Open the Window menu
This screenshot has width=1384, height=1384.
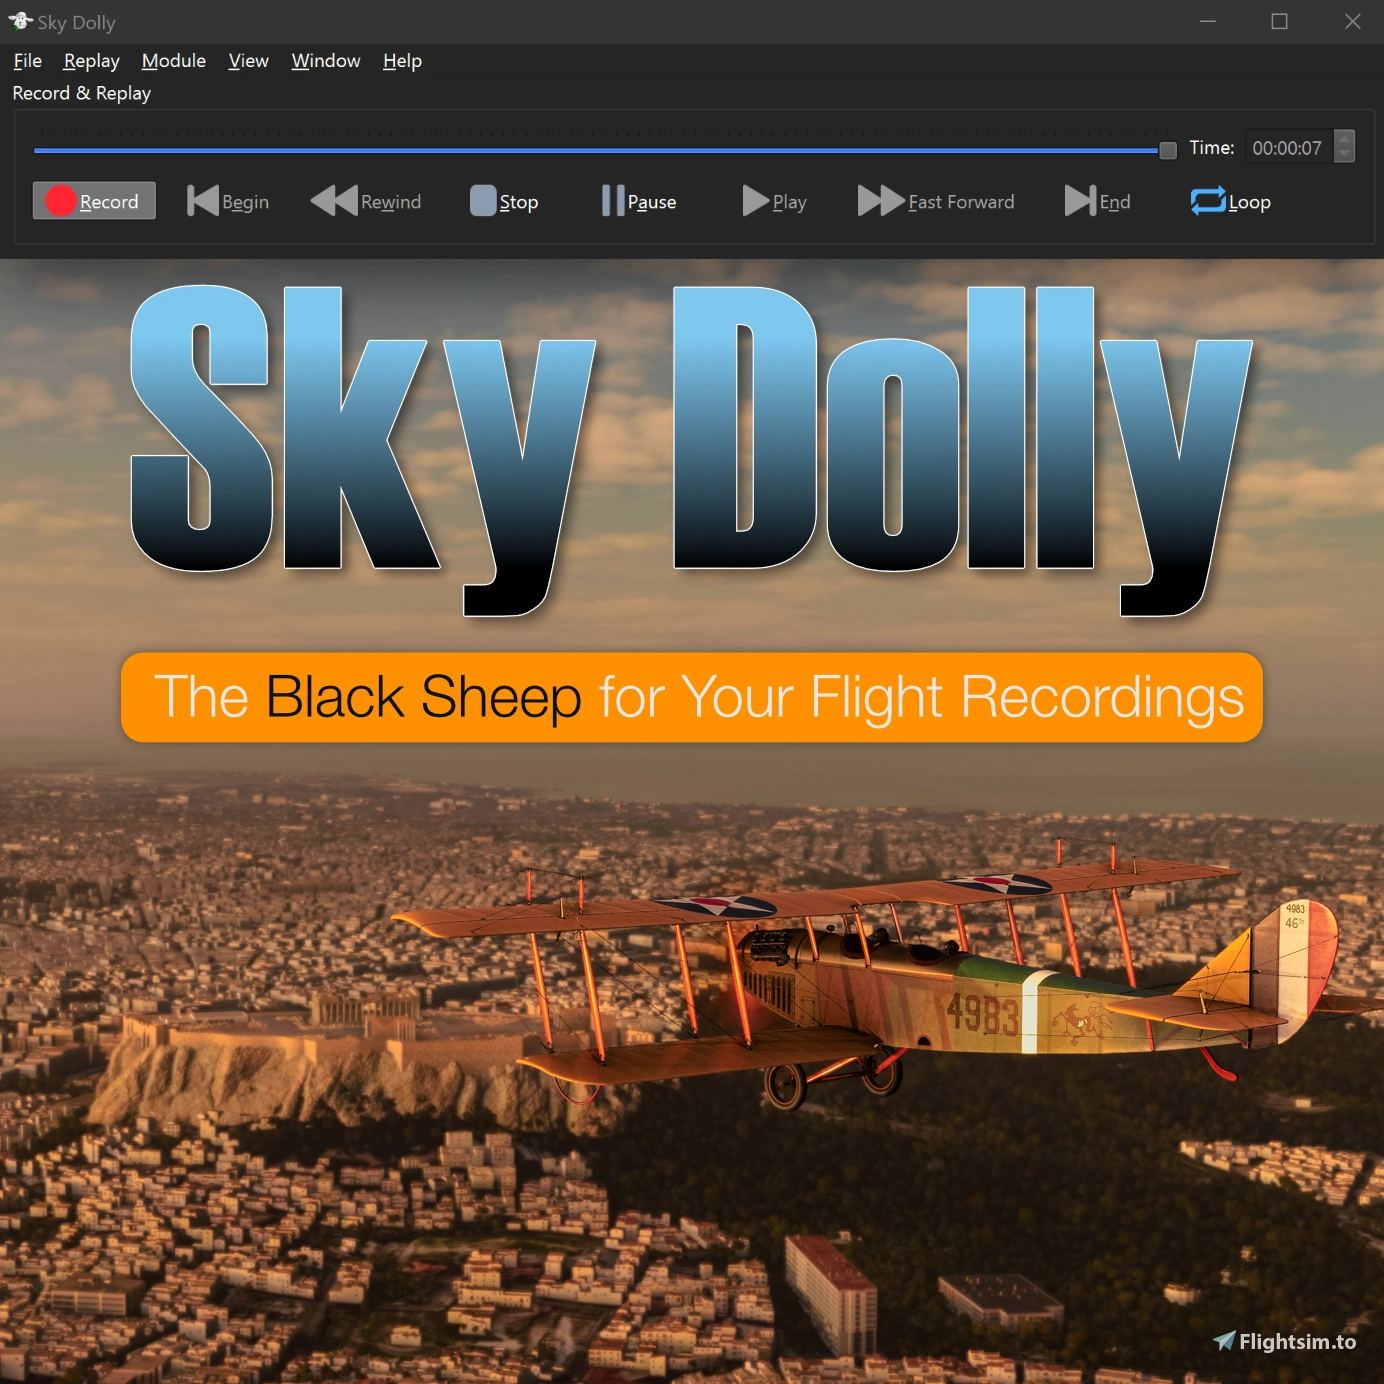(326, 61)
